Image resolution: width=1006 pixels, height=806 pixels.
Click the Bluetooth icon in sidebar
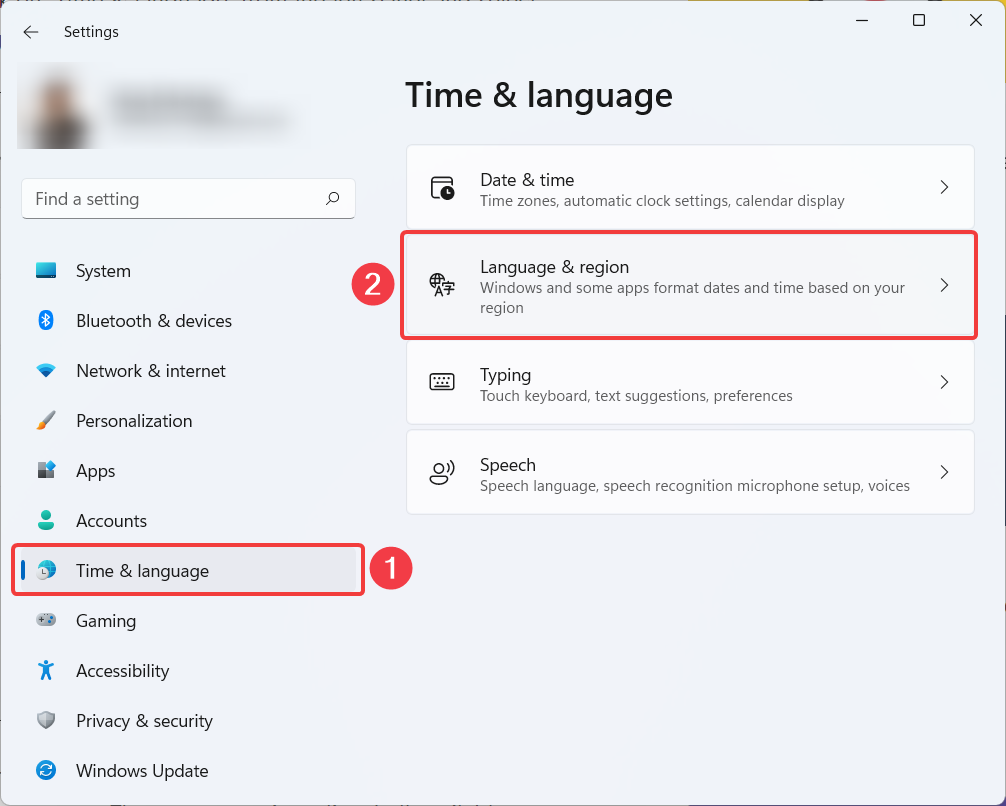point(46,320)
